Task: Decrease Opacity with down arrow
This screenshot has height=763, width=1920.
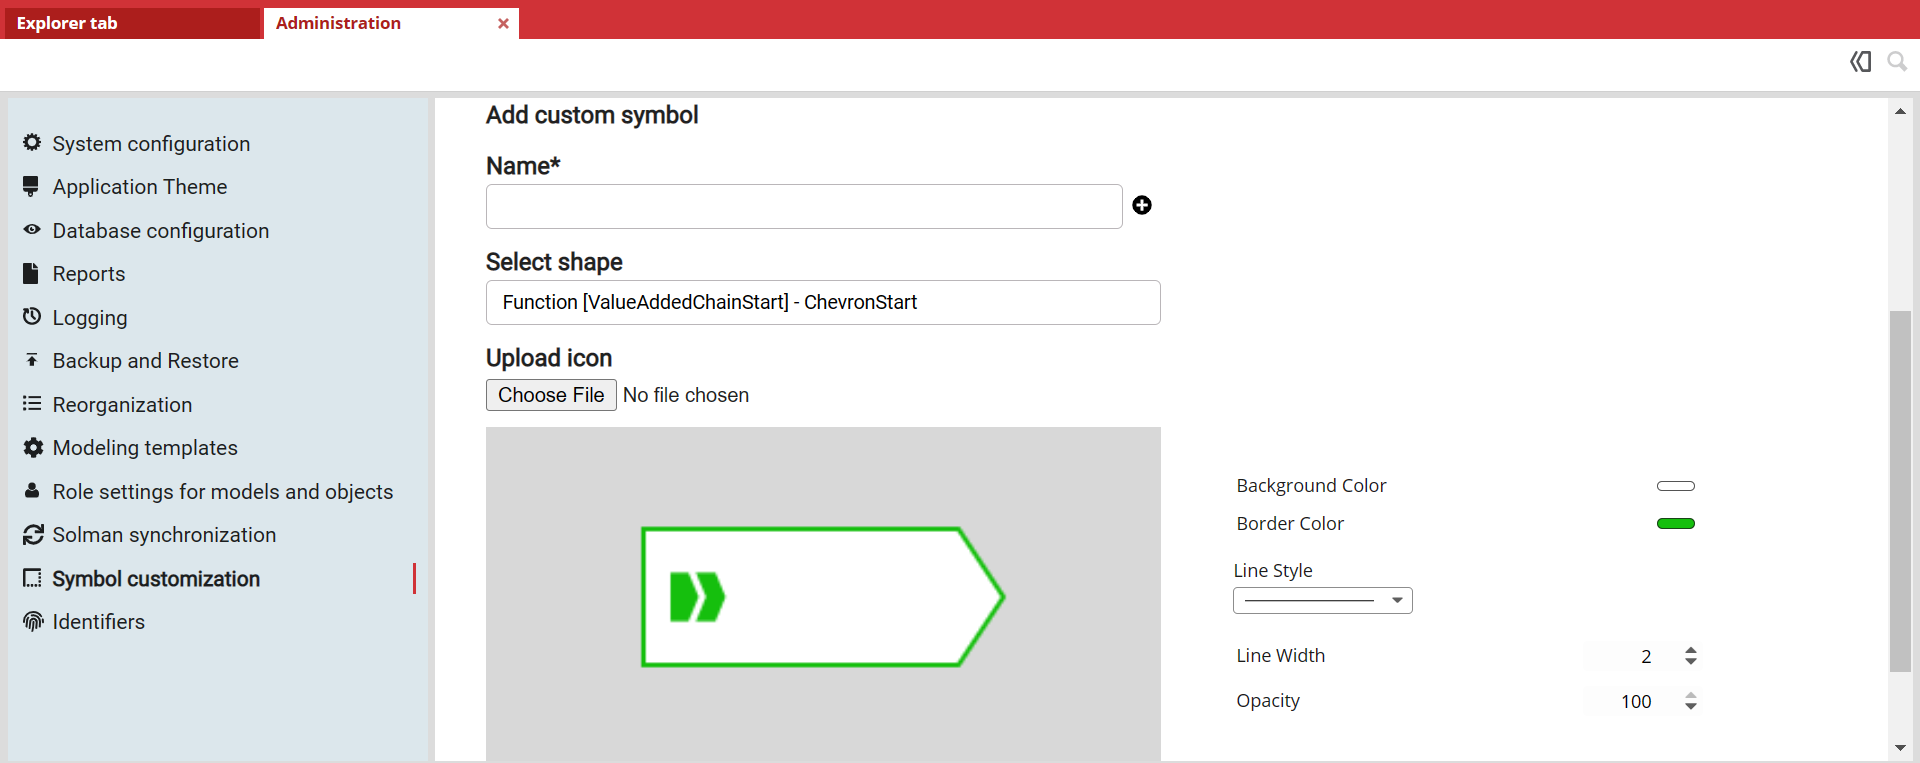Action: 1691,707
